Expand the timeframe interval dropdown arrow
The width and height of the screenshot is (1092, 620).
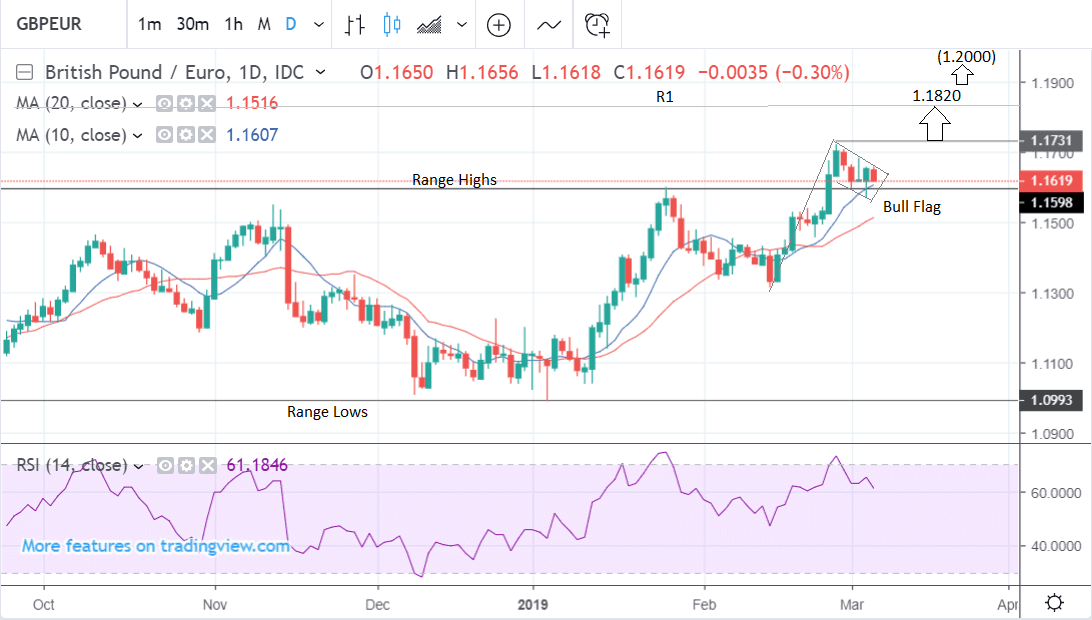(x=318, y=25)
